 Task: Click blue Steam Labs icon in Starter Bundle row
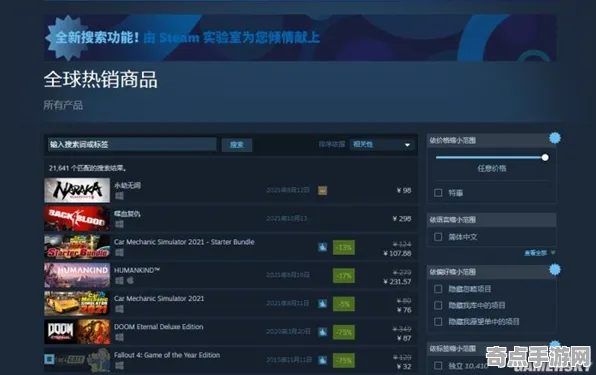322,247
